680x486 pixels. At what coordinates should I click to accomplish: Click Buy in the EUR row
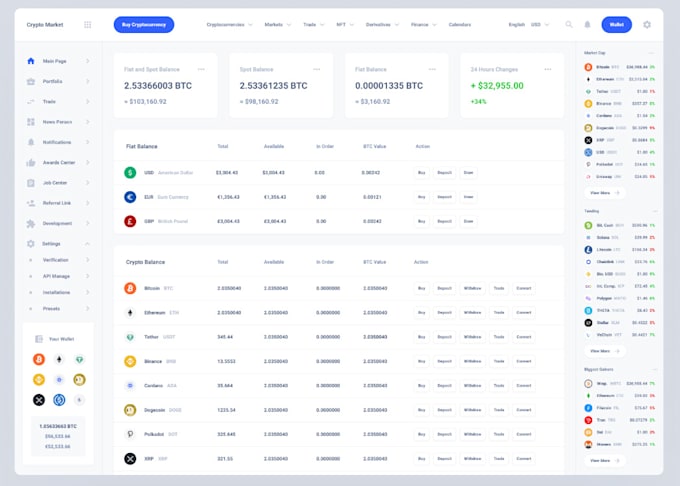(422, 197)
